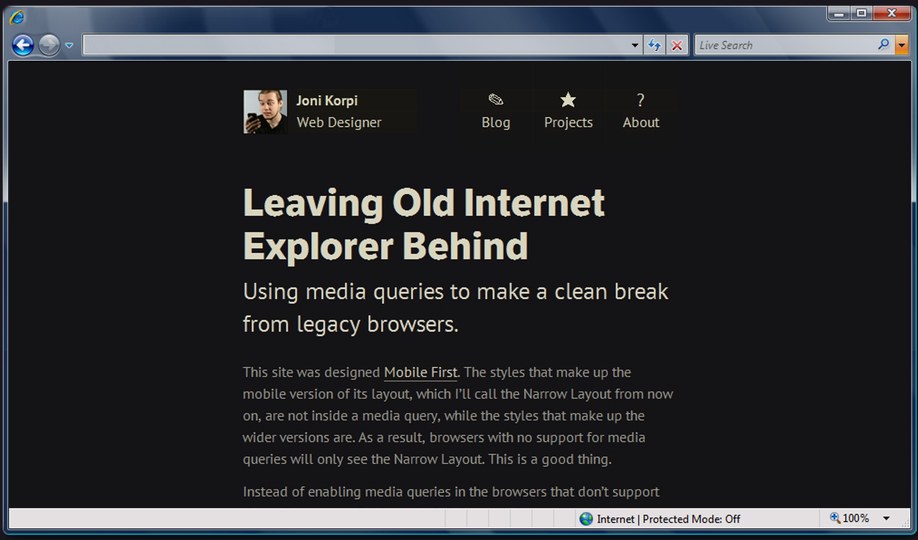Click the subtitle starting 'Using media queries'

pyautogui.click(x=455, y=307)
